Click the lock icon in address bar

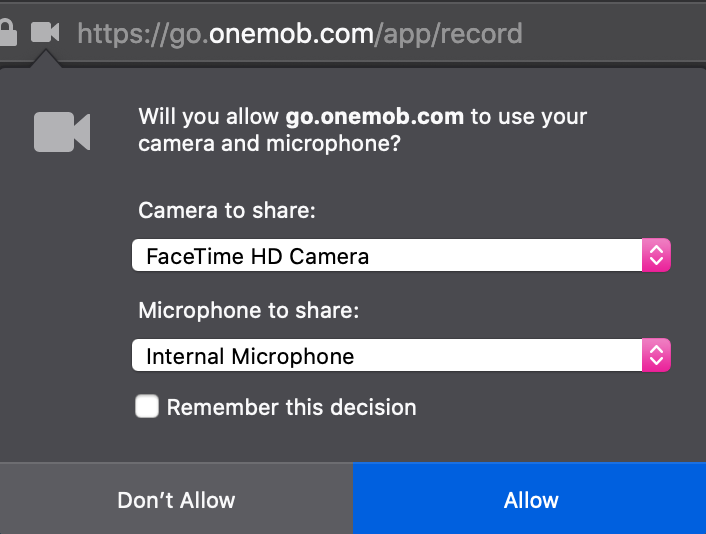[8, 32]
